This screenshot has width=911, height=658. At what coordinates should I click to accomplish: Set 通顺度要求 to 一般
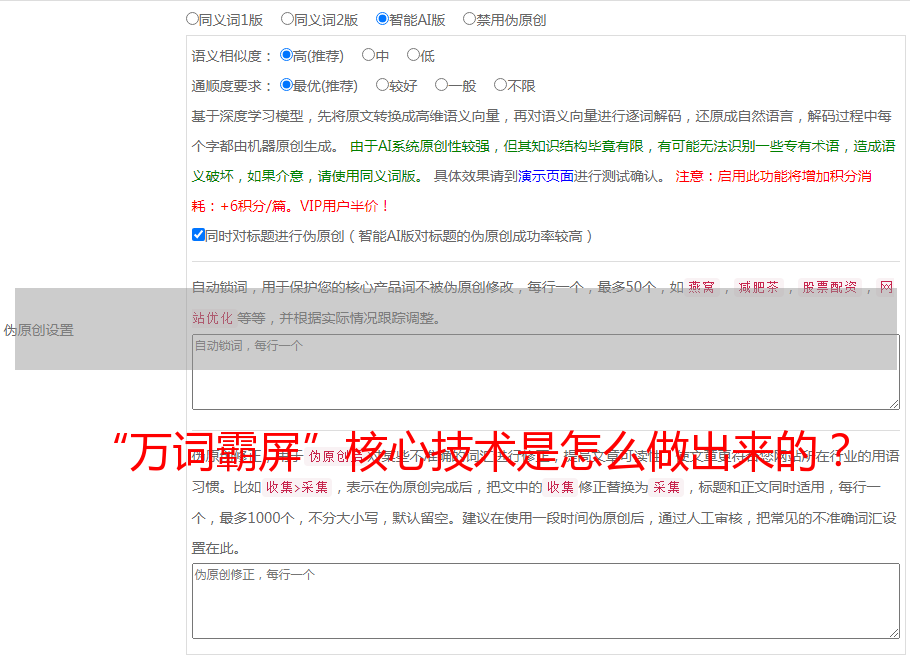pyautogui.click(x=441, y=85)
